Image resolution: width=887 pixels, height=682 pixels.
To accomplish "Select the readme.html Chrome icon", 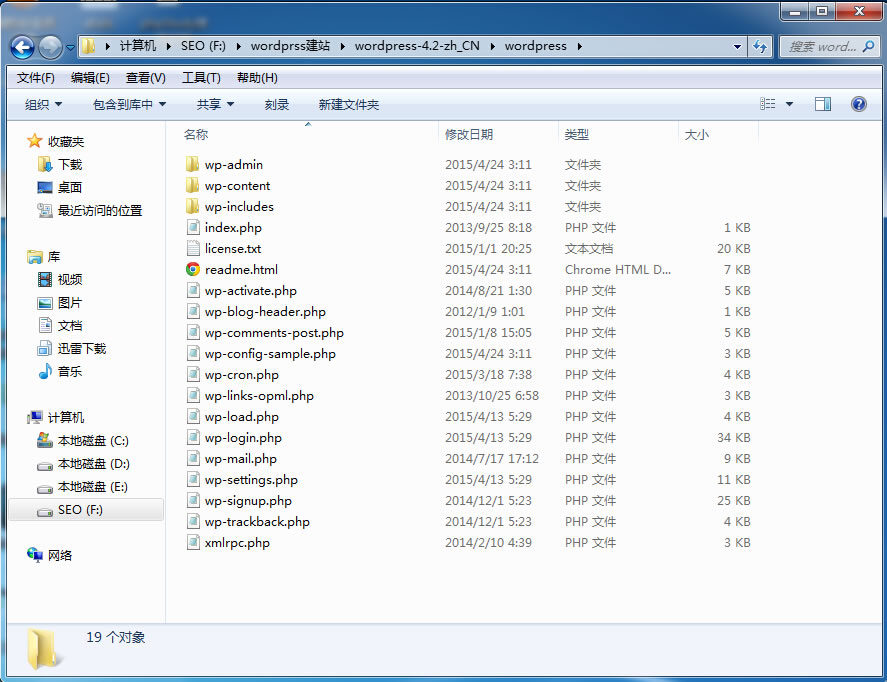I will [193, 269].
